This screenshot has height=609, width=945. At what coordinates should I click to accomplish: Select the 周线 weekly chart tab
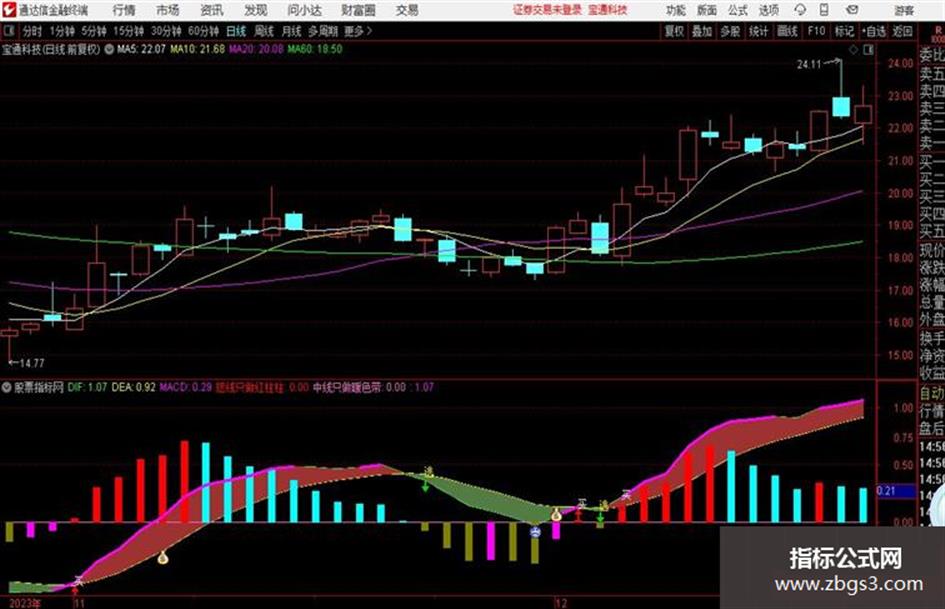[x=264, y=31]
